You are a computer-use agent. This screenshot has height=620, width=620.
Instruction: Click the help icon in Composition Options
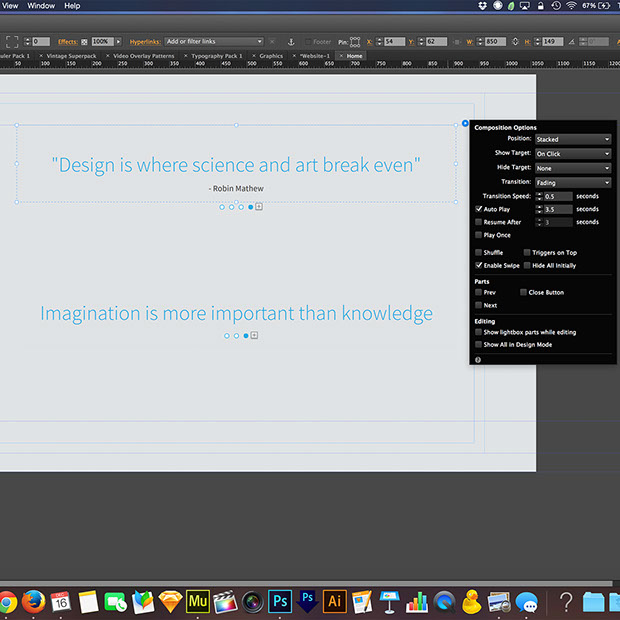pyautogui.click(x=478, y=360)
